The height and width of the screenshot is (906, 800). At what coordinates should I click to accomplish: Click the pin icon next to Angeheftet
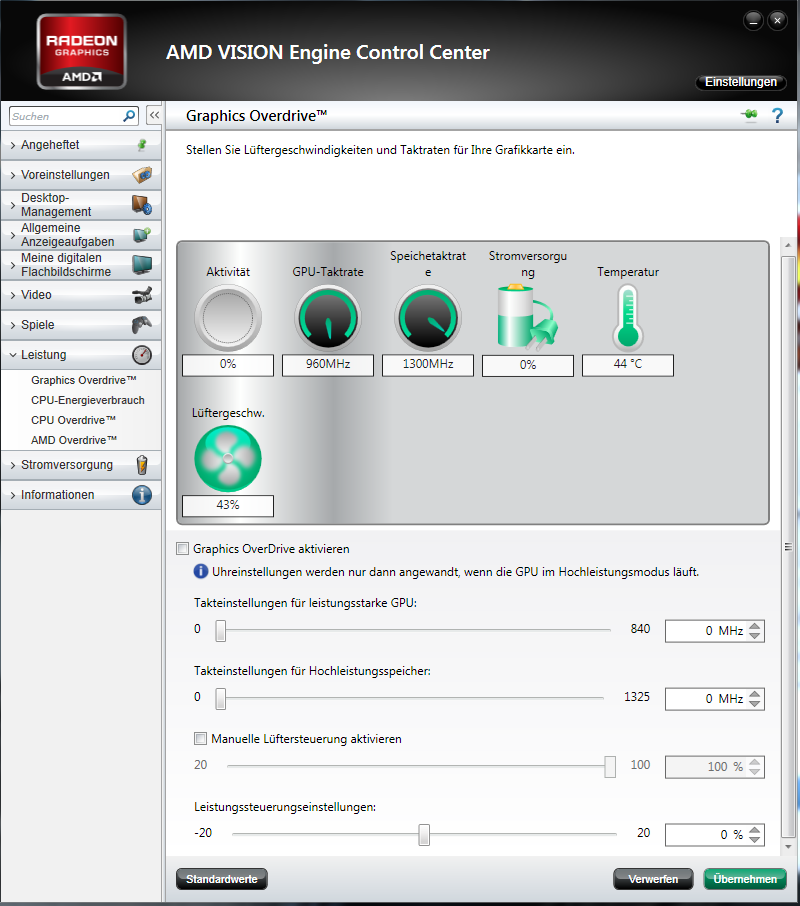(142, 145)
